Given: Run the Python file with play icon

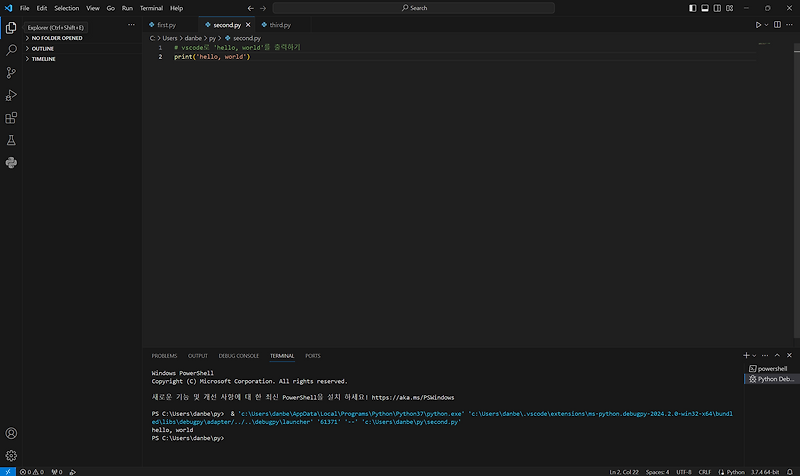Looking at the screenshot, I should [758, 24].
